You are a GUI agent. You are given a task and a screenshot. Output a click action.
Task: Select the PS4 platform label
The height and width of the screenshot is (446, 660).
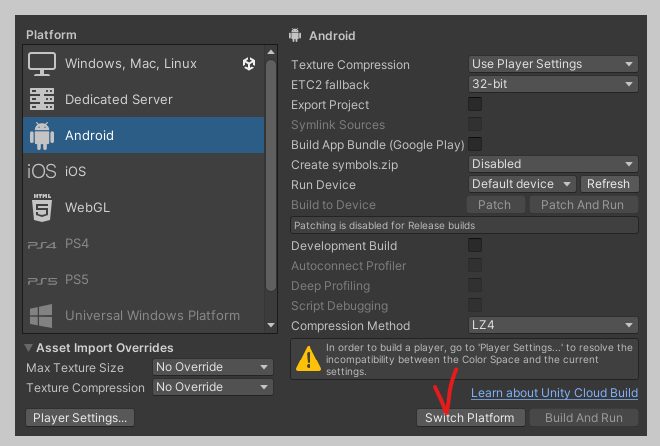tap(77, 244)
